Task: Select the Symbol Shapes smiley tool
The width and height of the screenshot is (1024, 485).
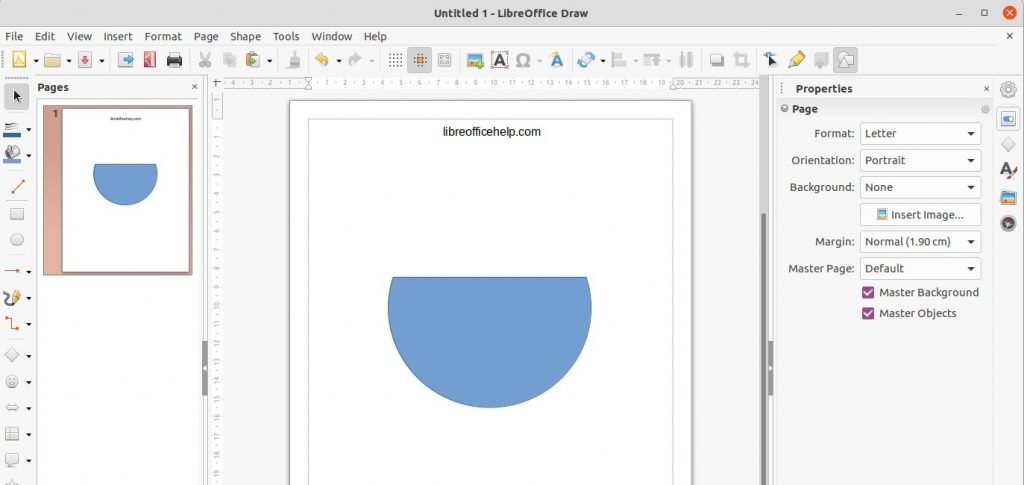Action: (x=12, y=382)
